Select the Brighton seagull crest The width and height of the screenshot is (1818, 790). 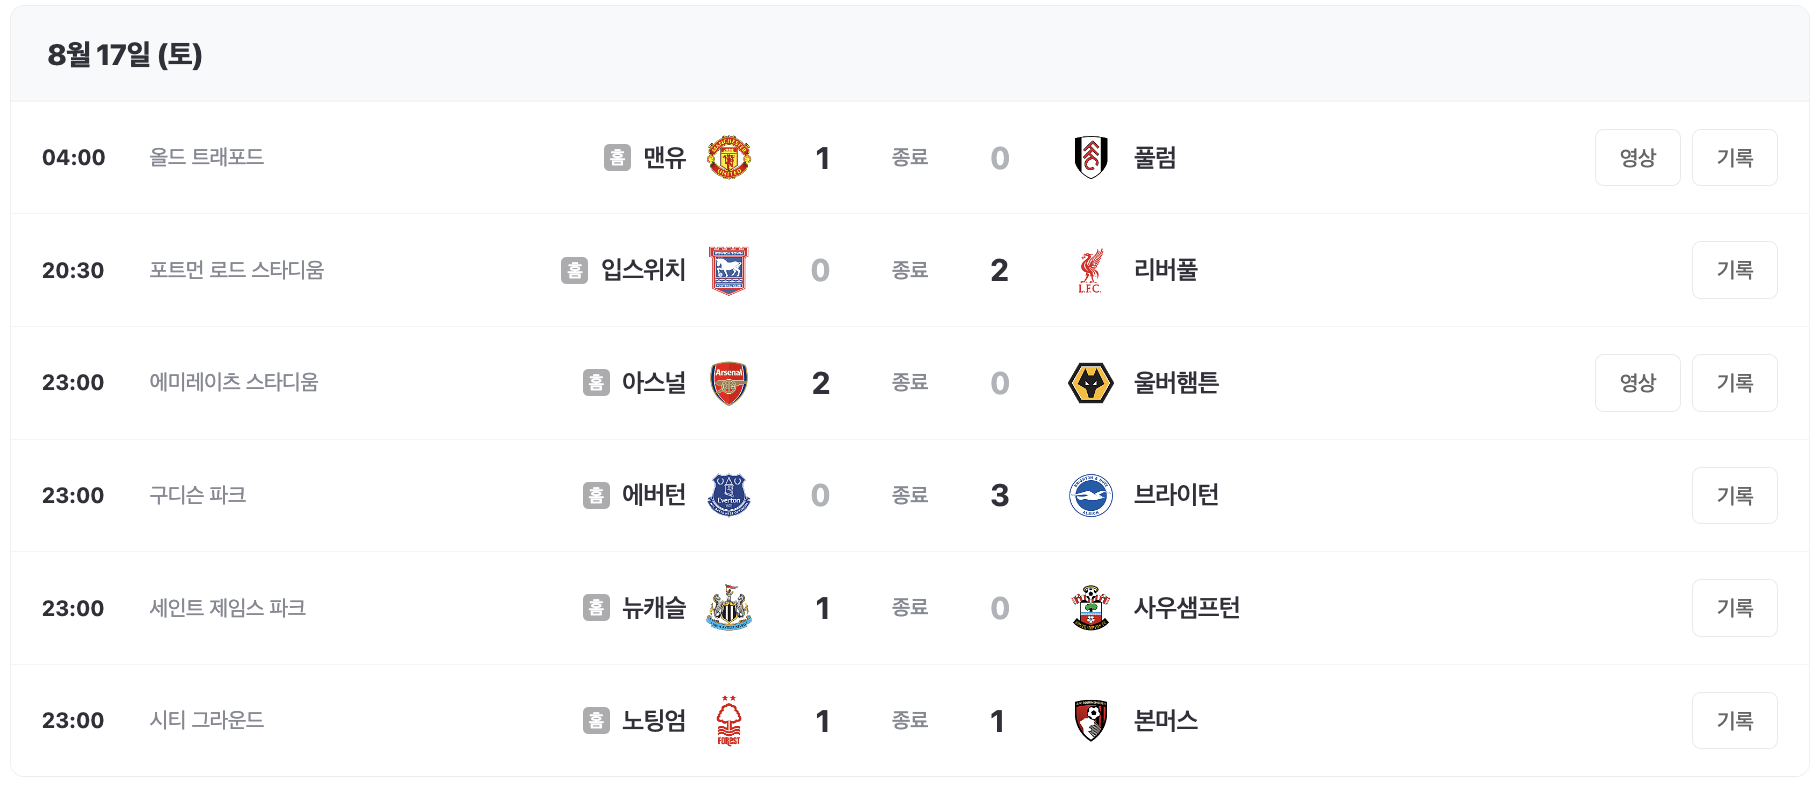[1091, 495]
